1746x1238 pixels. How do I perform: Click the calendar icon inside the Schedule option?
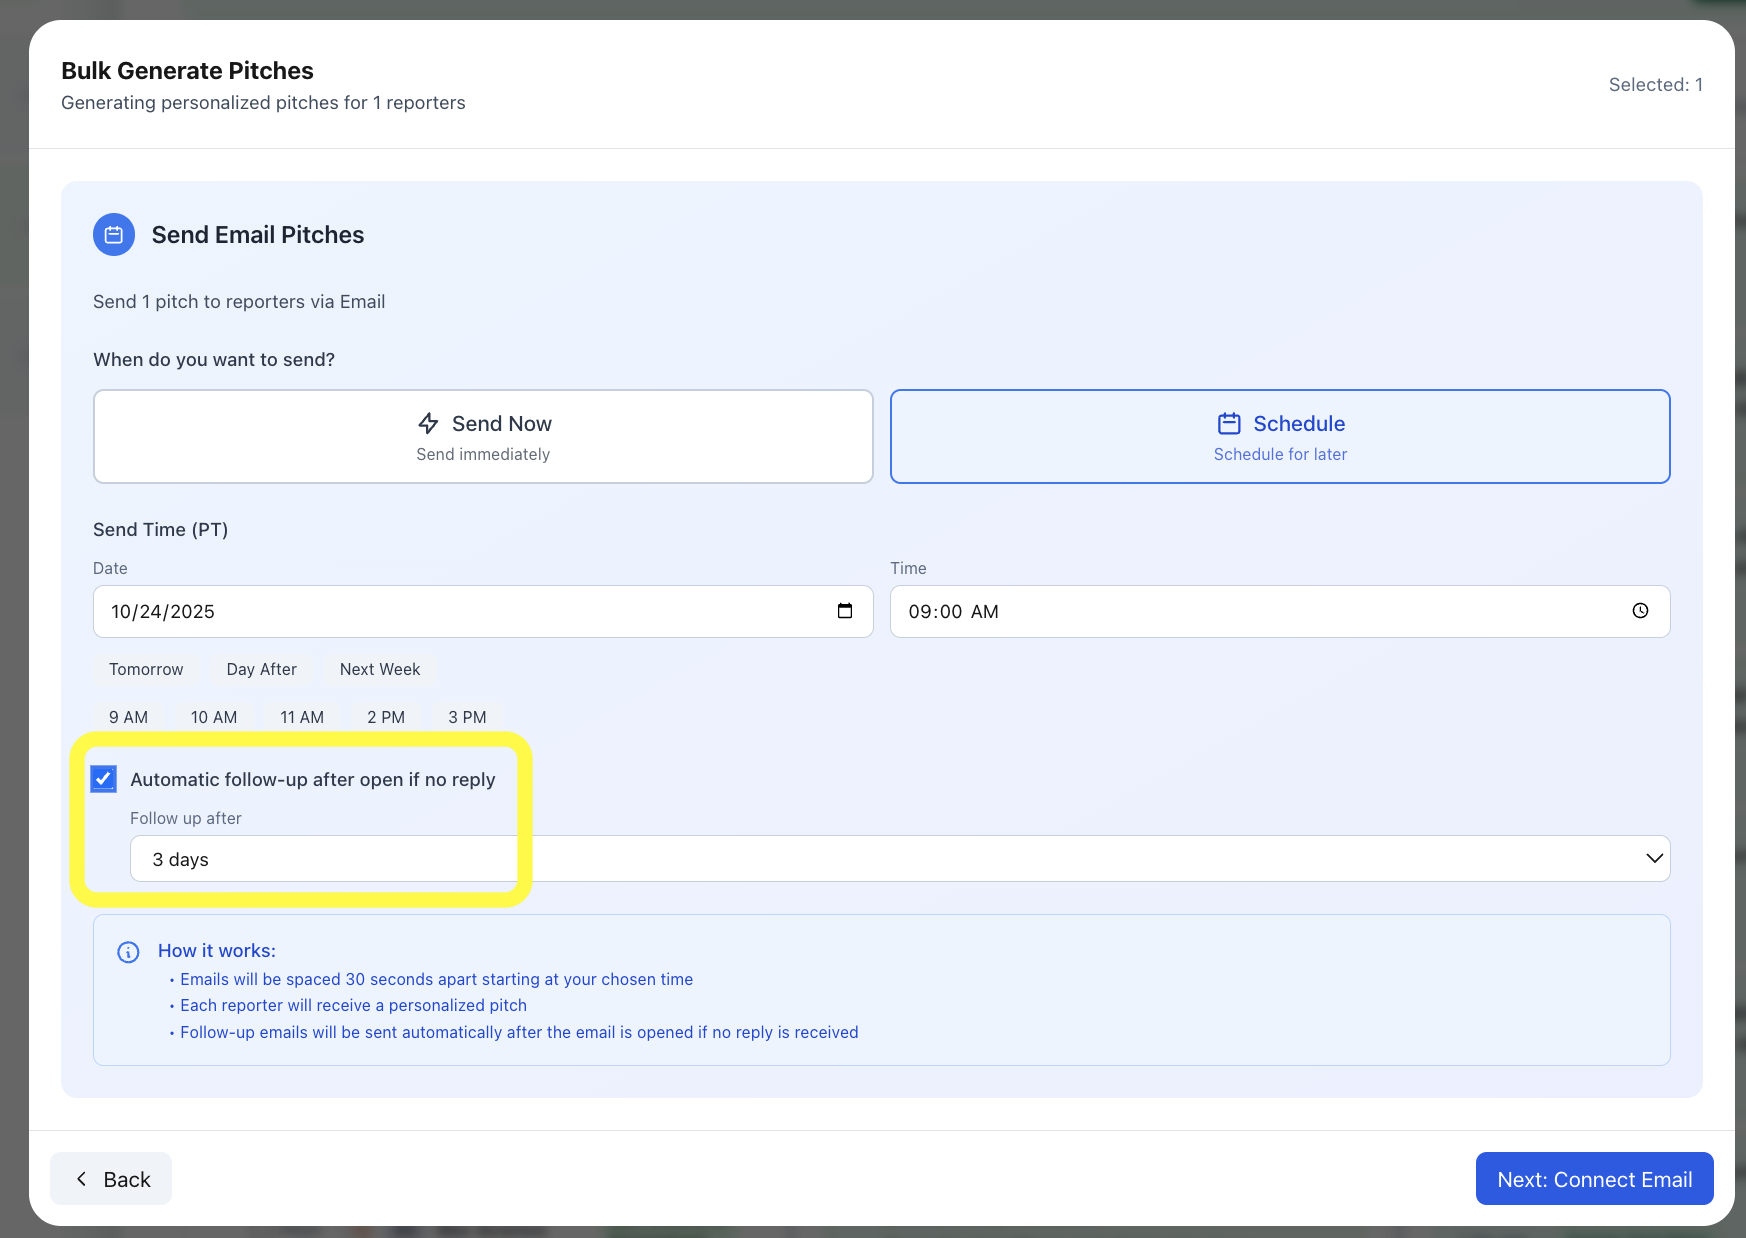(1229, 423)
